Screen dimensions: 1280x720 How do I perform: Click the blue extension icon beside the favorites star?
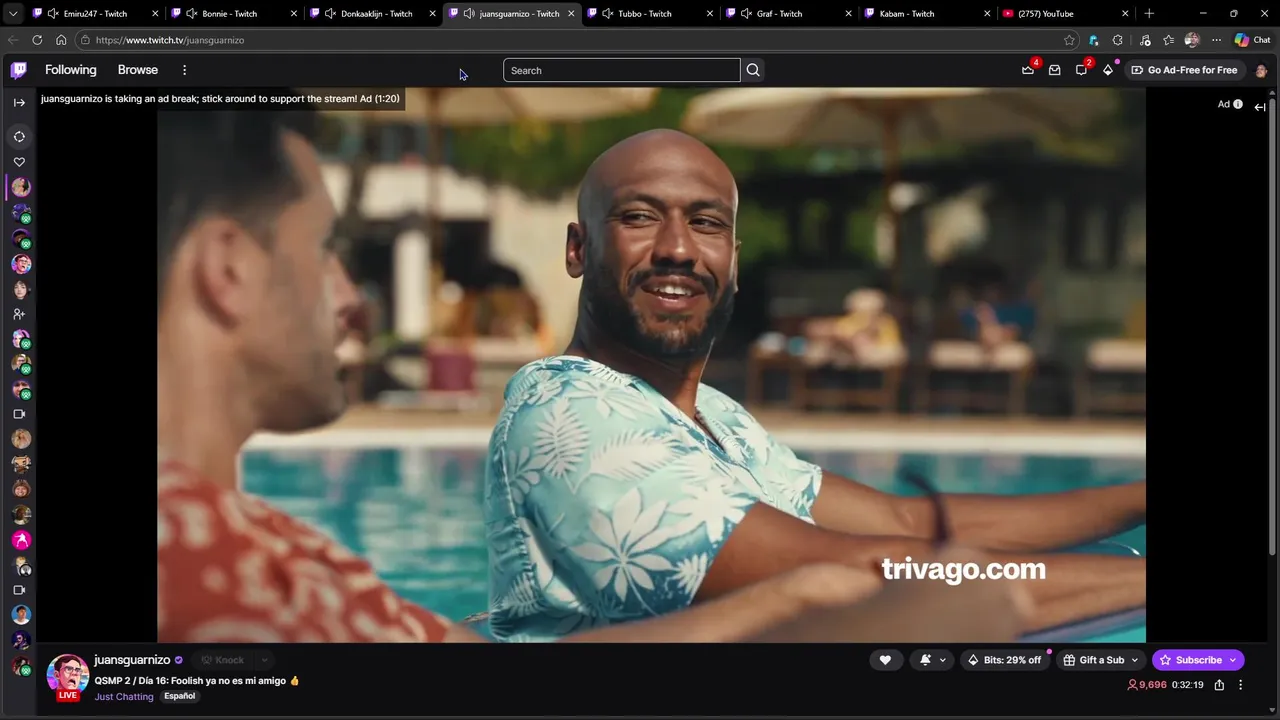pyautogui.click(x=1093, y=40)
